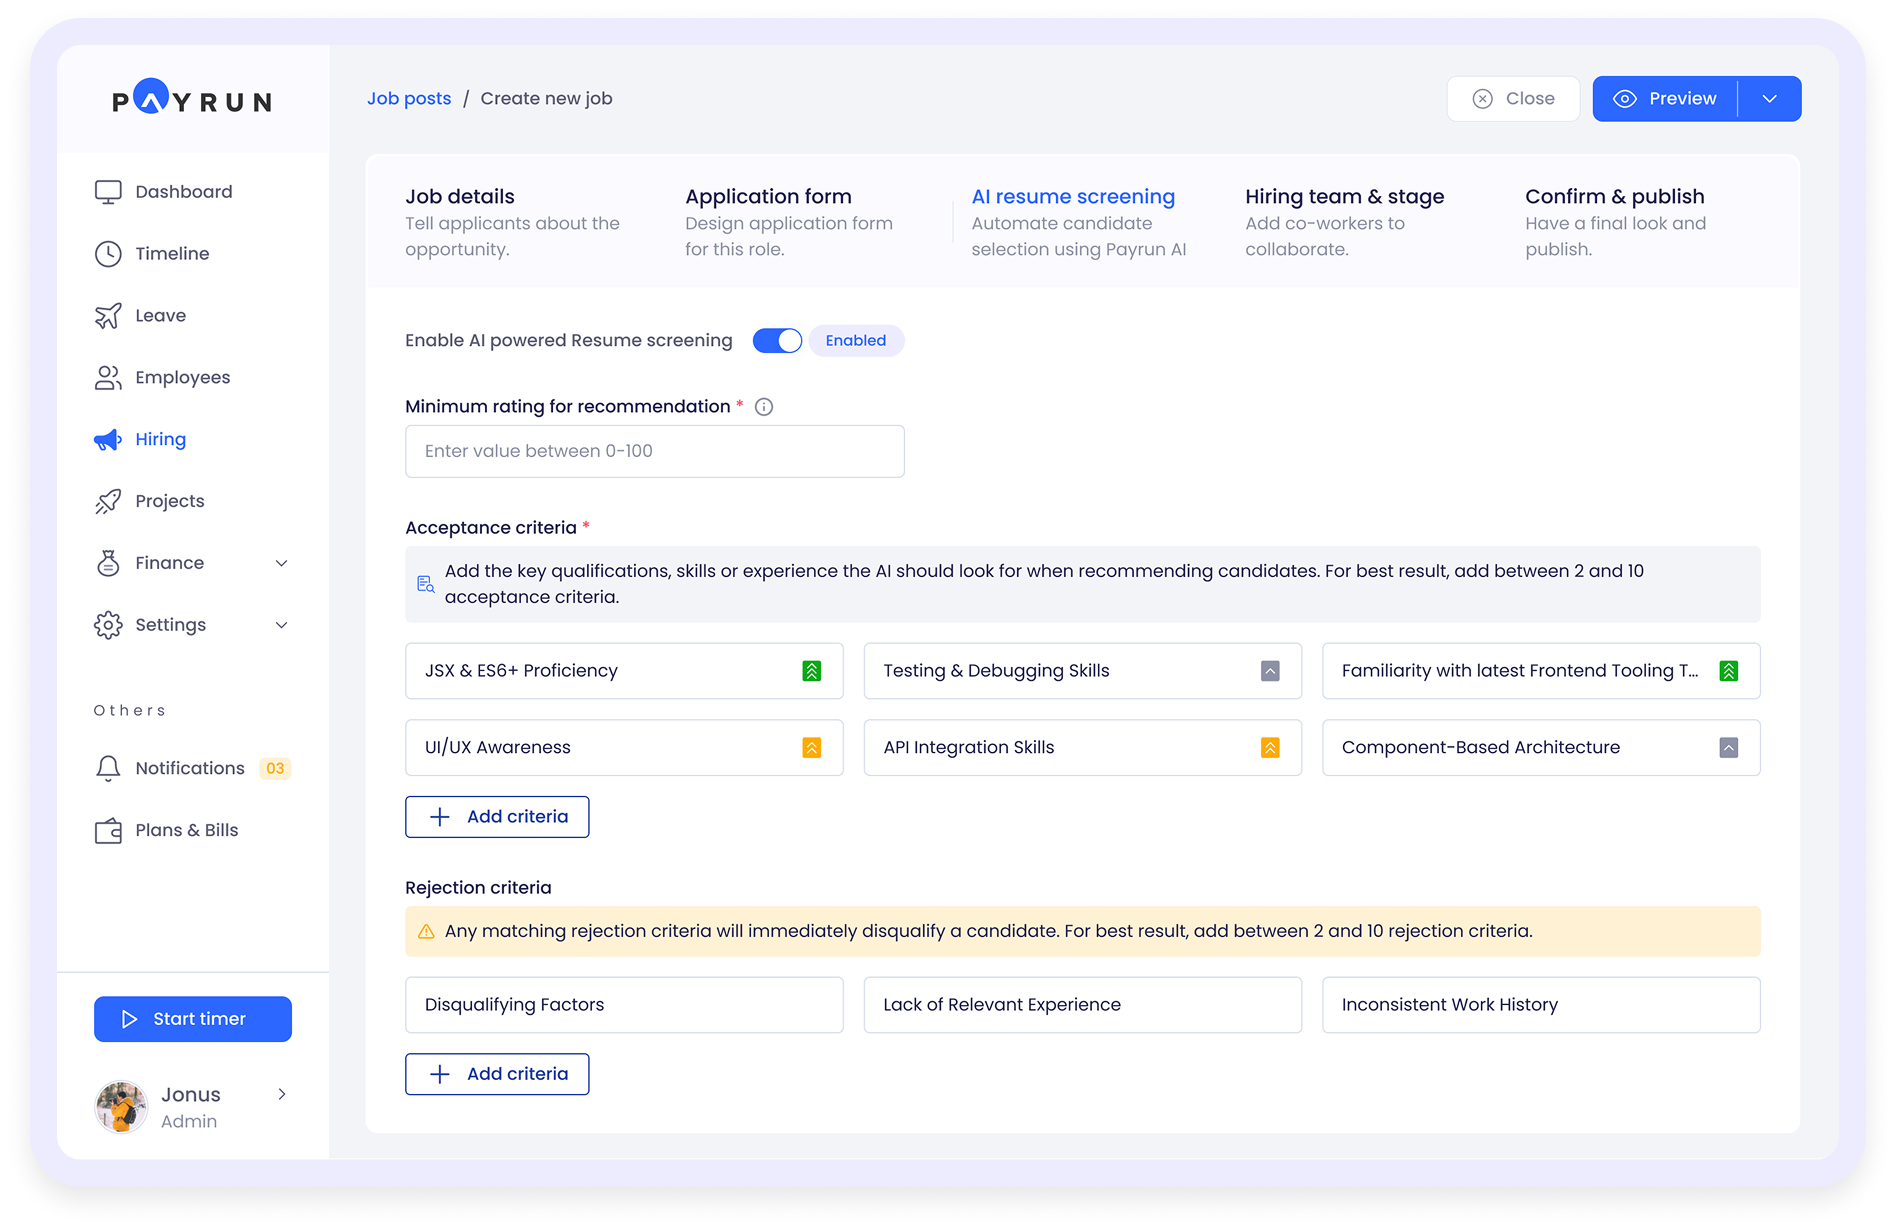
Task: Expand the Finance menu chevron
Action: [282, 564]
